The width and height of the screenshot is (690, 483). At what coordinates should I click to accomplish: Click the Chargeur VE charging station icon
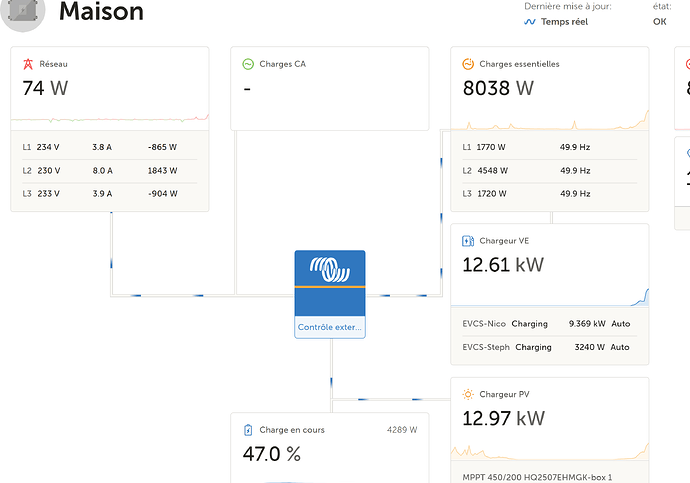click(468, 241)
